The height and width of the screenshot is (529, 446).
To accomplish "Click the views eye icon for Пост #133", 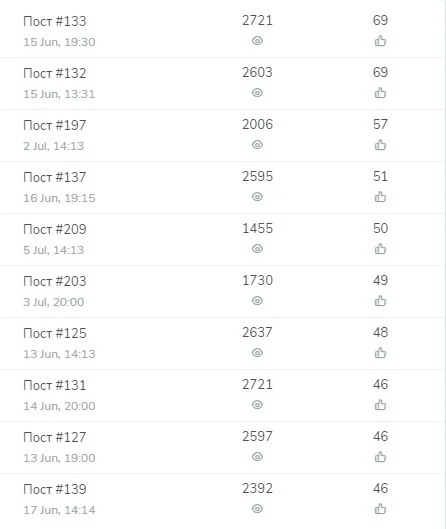I will (257, 41).
